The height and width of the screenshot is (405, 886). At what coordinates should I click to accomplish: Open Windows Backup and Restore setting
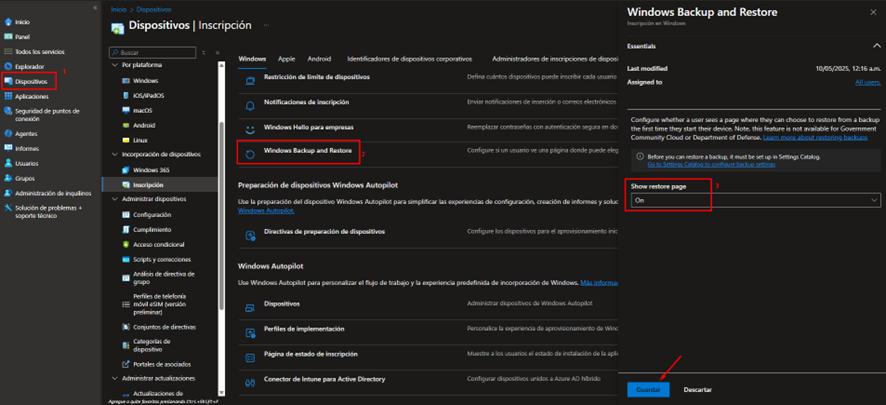307,150
